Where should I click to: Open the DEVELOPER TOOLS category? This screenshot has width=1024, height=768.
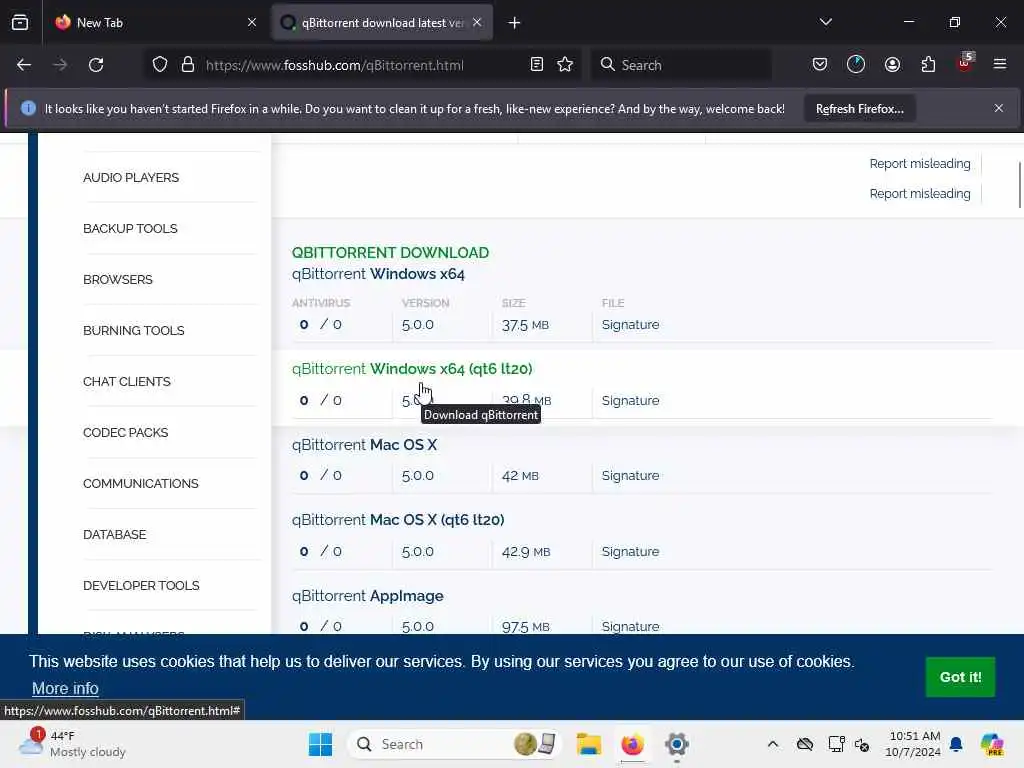point(141,585)
